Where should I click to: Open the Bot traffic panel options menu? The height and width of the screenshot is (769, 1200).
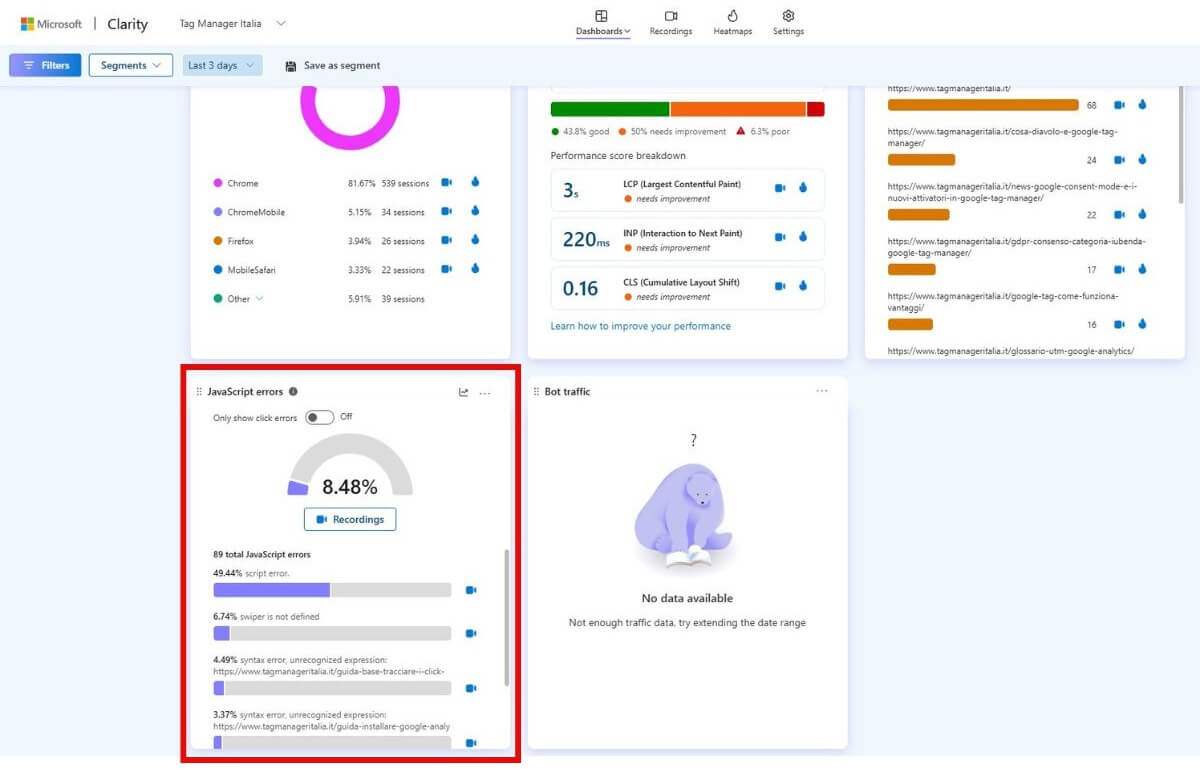point(822,391)
